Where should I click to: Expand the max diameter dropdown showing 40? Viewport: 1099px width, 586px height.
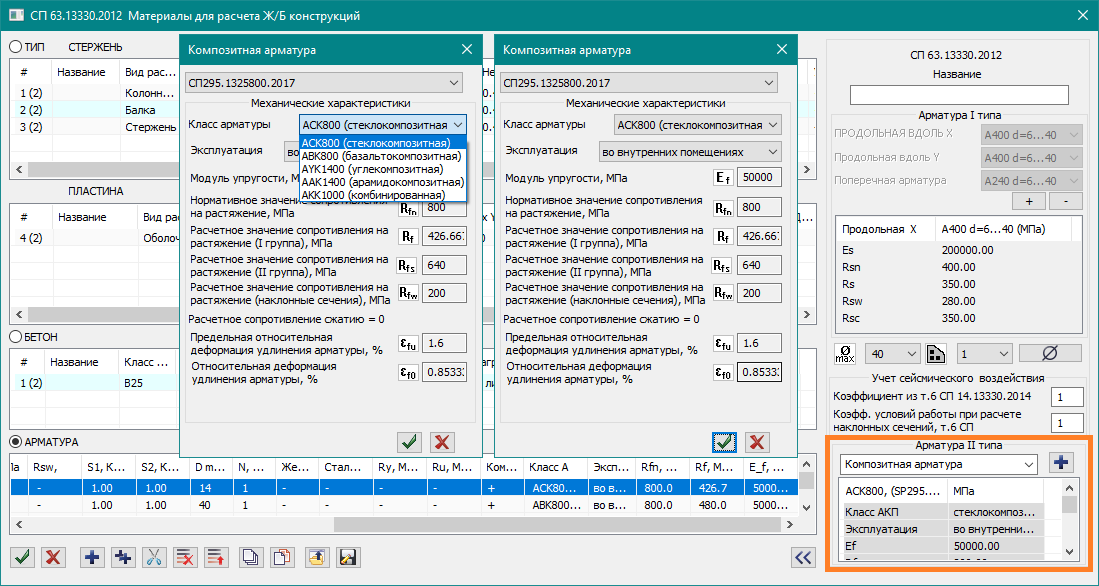pos(893,354)
